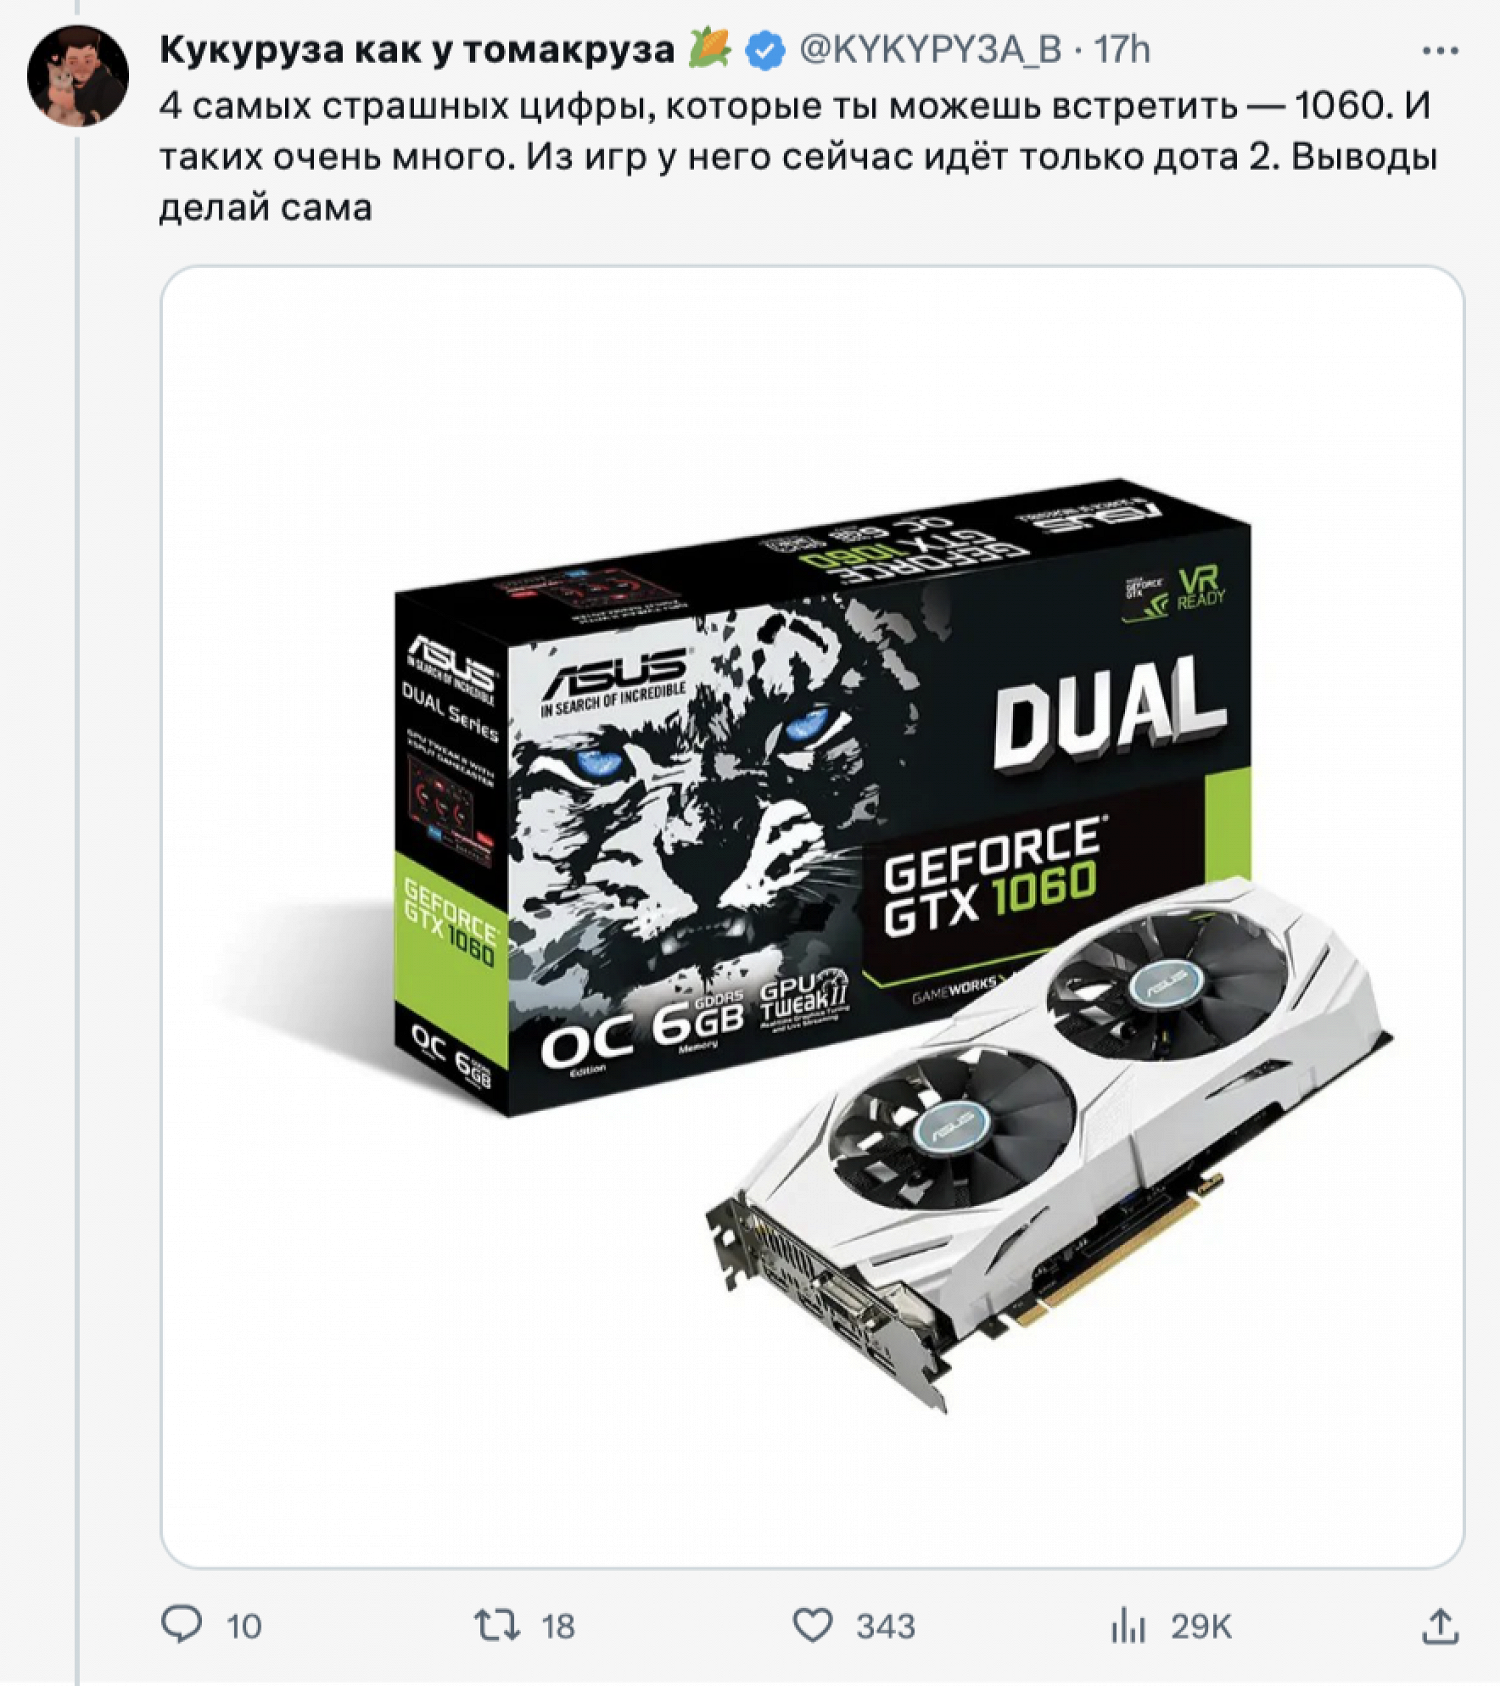Click the retweet count 18

point(558,1626)
